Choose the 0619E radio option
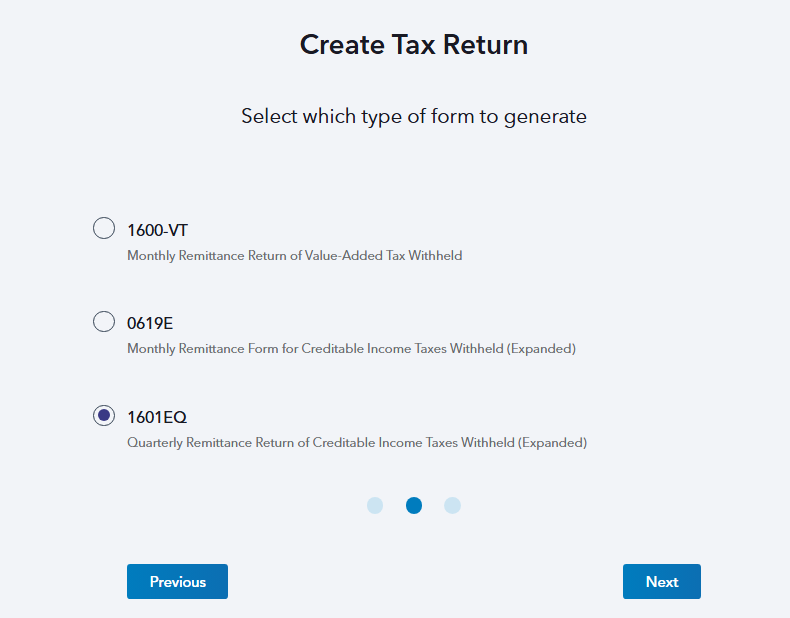This screenshot has height=618, width=790. [x=104, y=322]
